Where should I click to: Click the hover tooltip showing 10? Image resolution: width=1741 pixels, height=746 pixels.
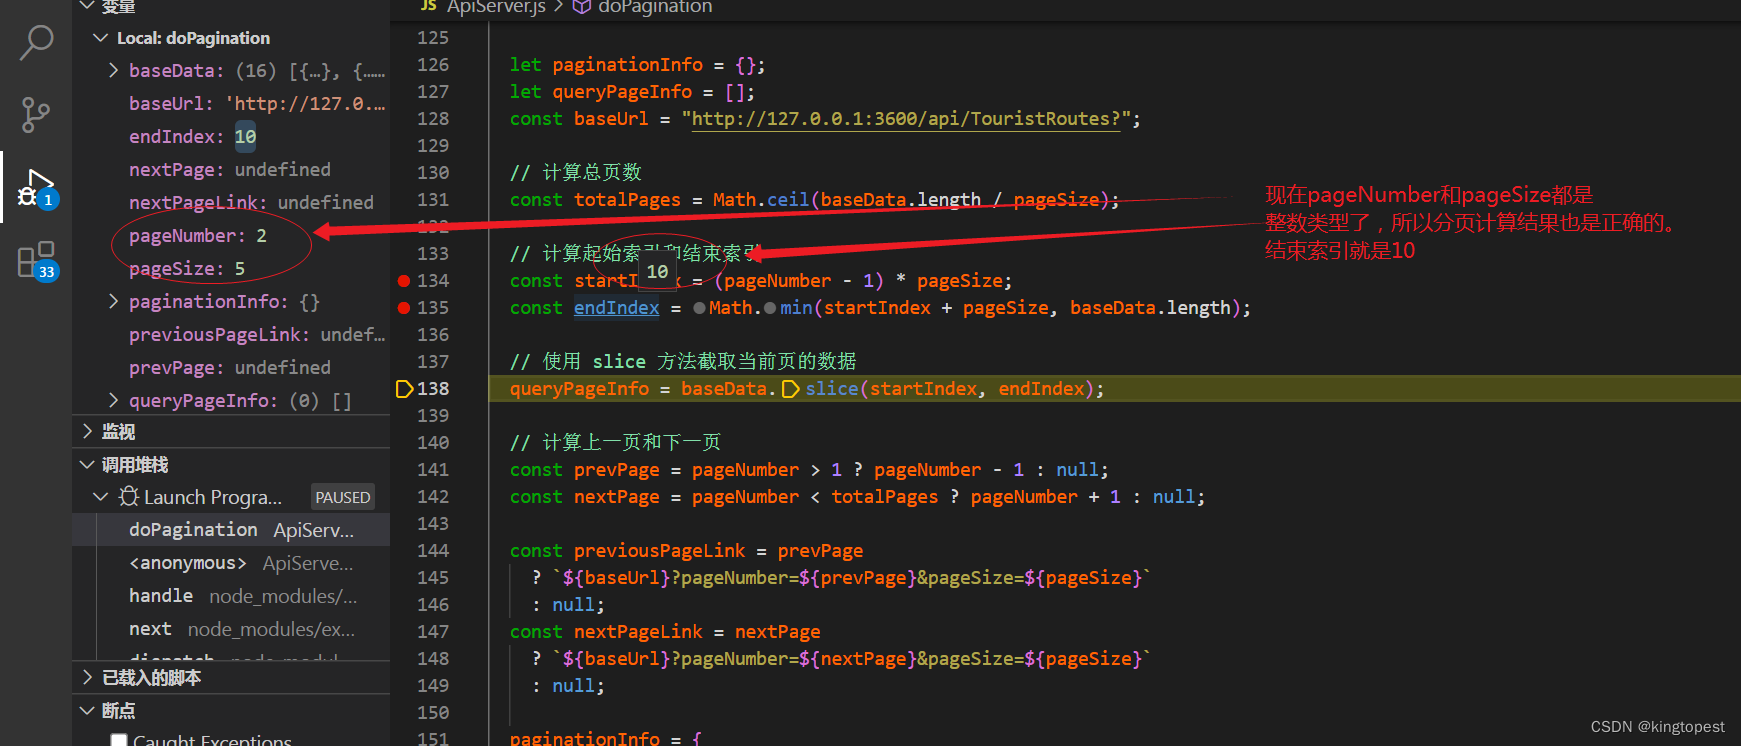[657, 272]
